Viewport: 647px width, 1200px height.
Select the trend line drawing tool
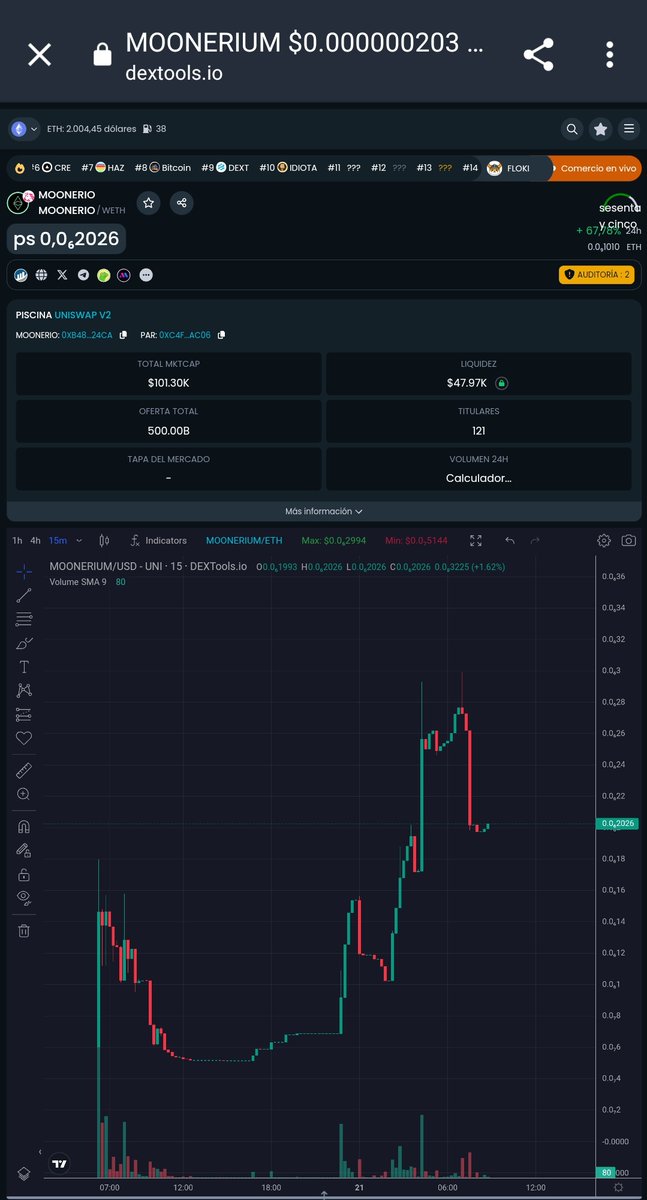point(24,596)
